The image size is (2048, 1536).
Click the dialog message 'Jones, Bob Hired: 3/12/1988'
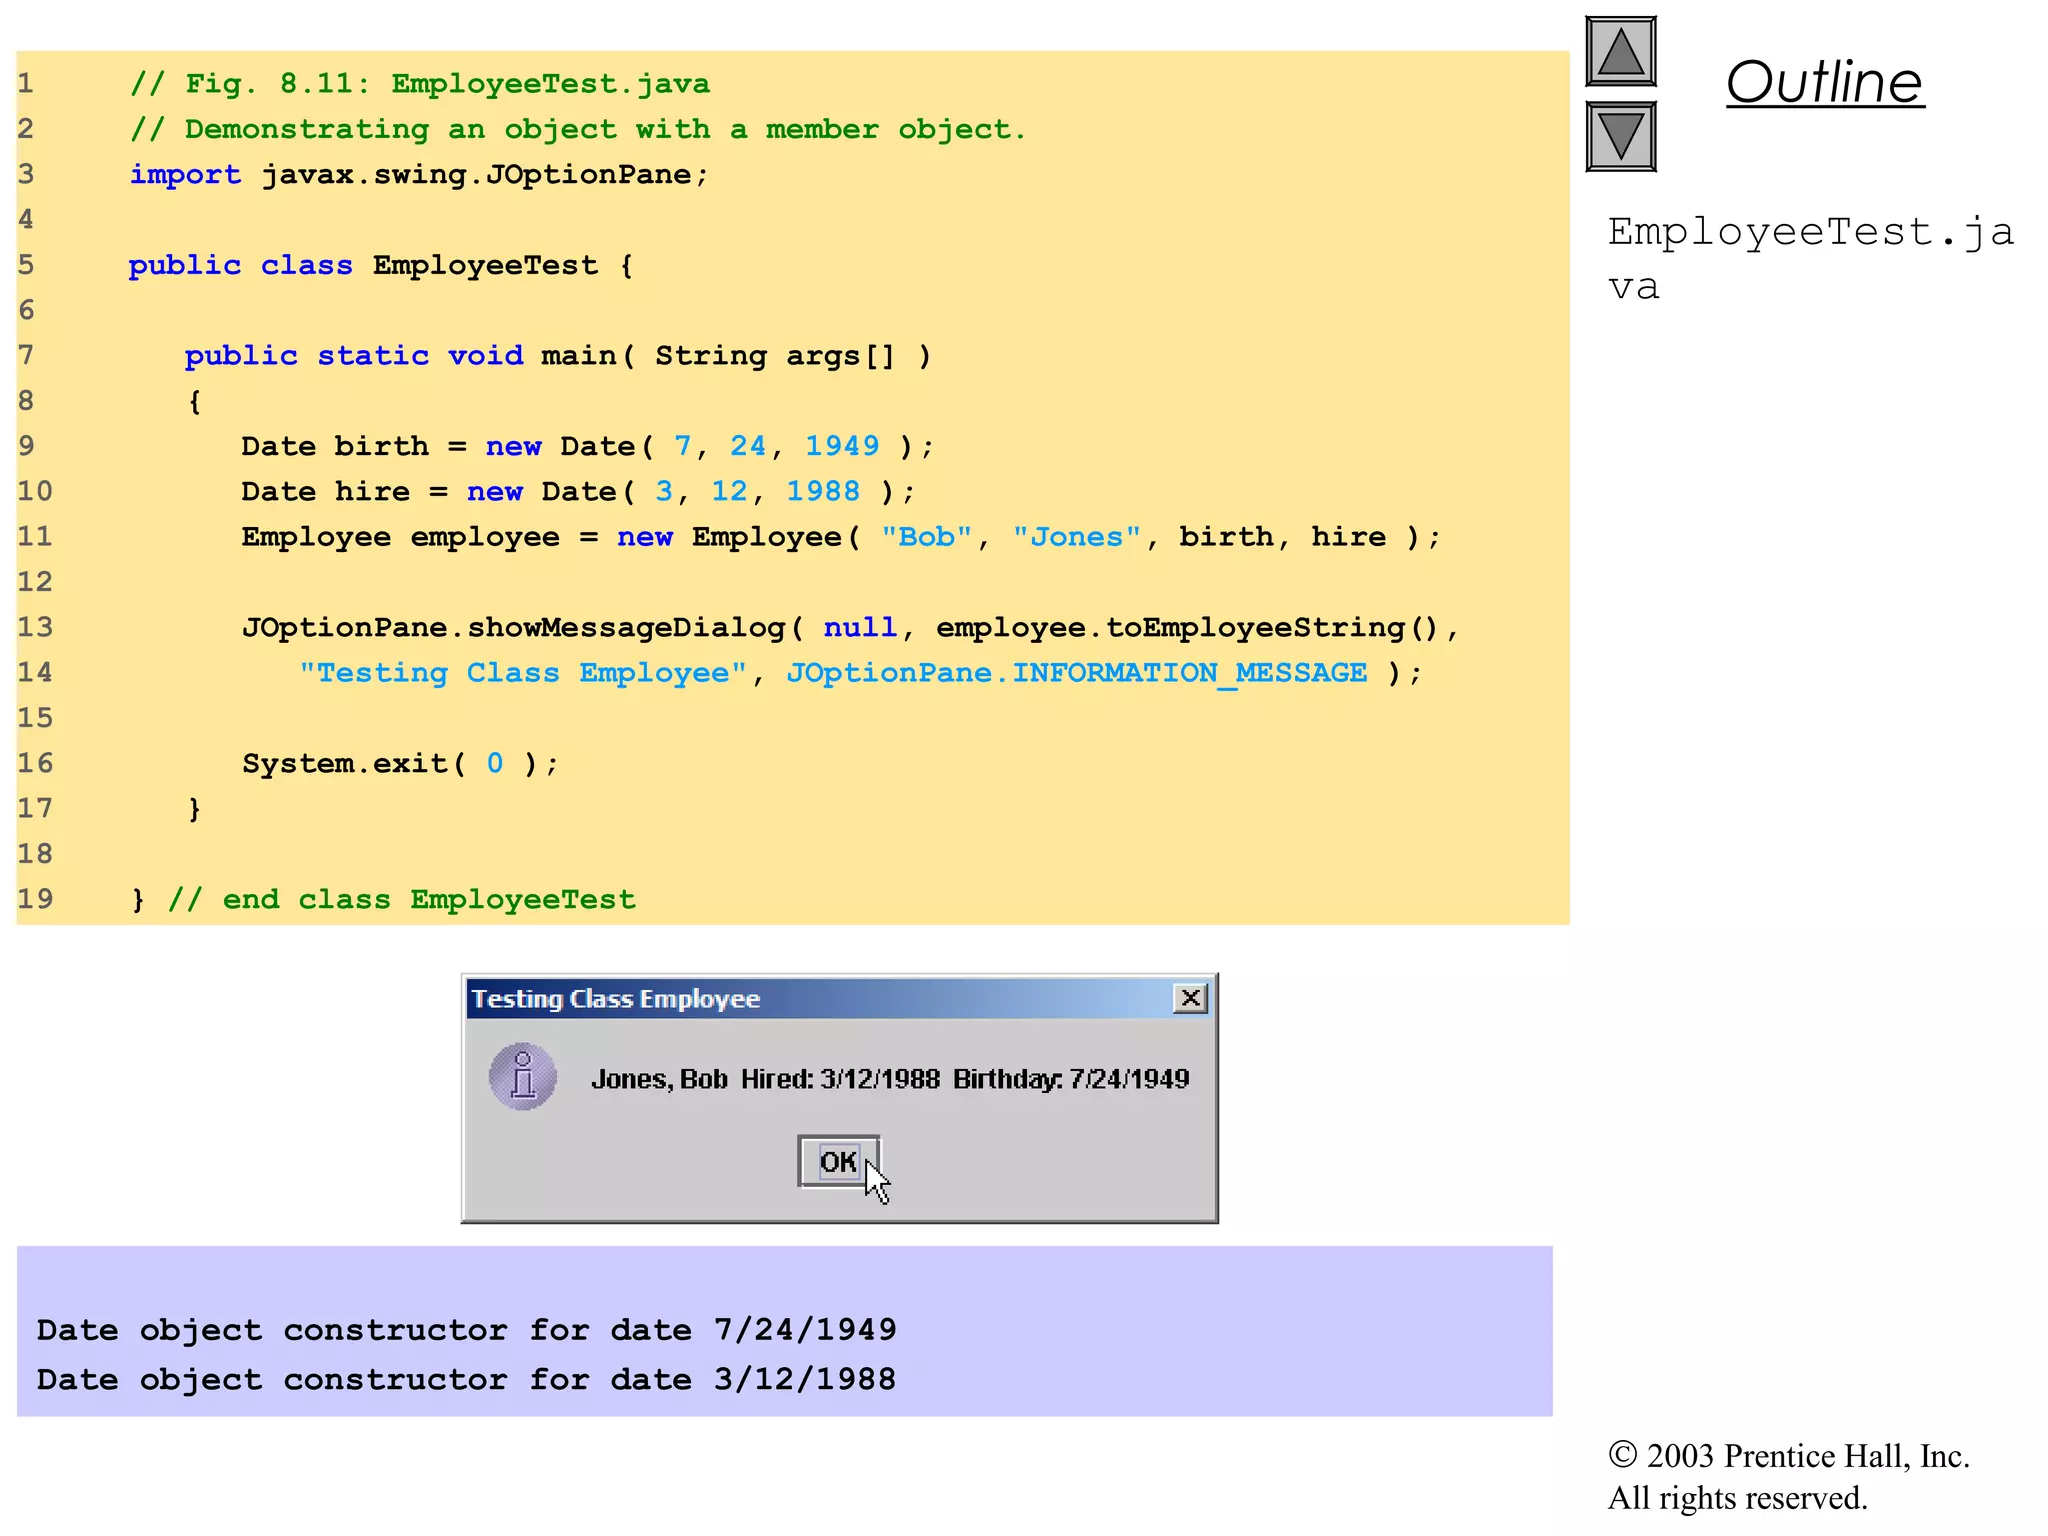coord(765,1079)
